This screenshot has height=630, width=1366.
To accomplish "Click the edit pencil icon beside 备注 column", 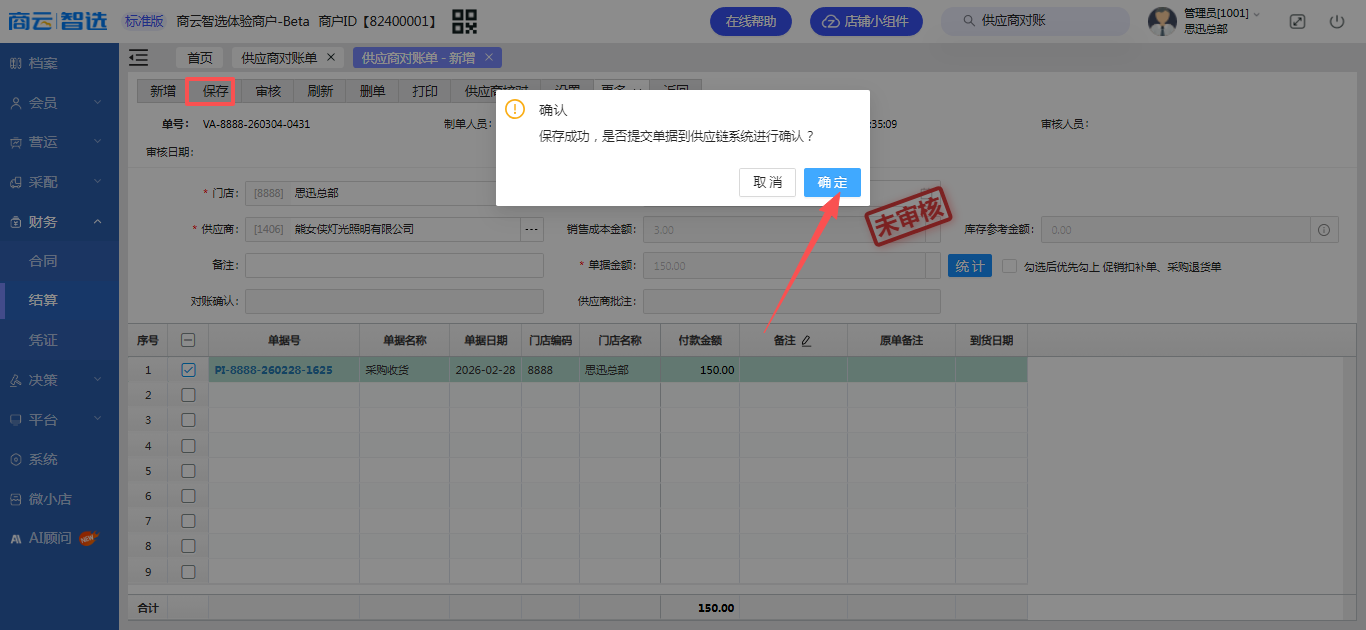I will pos(806,341).
